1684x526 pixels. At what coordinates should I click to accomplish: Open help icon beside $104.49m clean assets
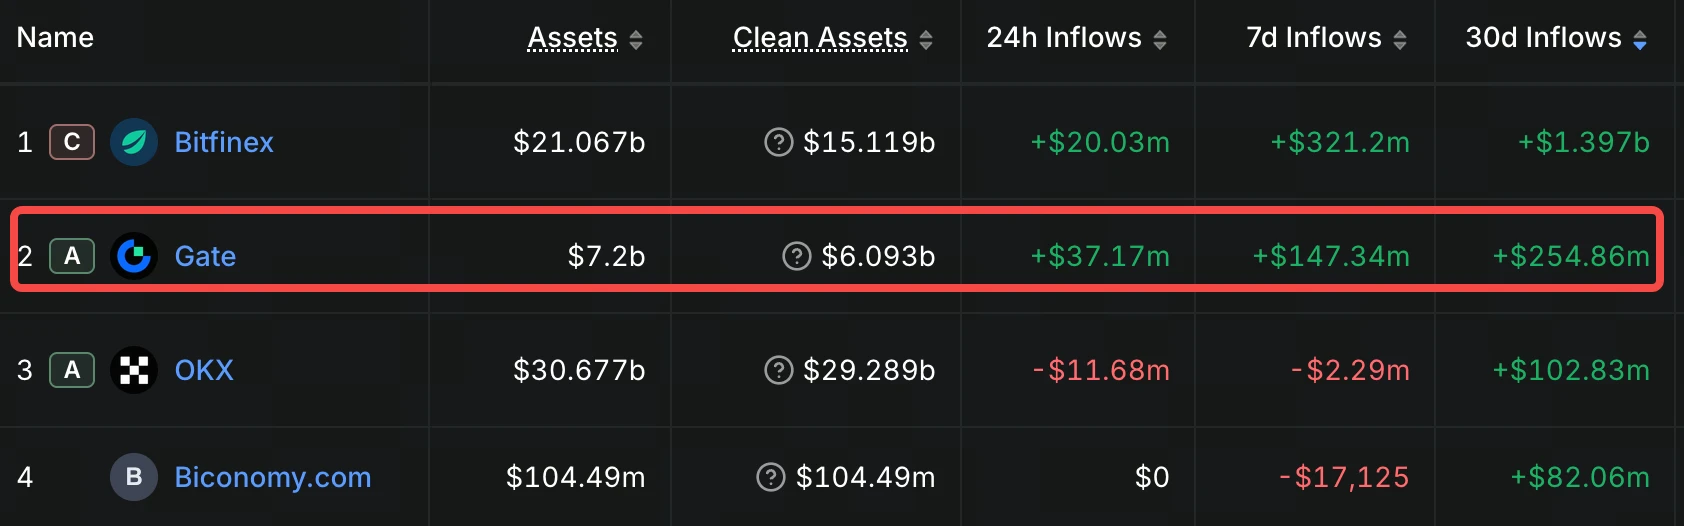coord(771,477)
